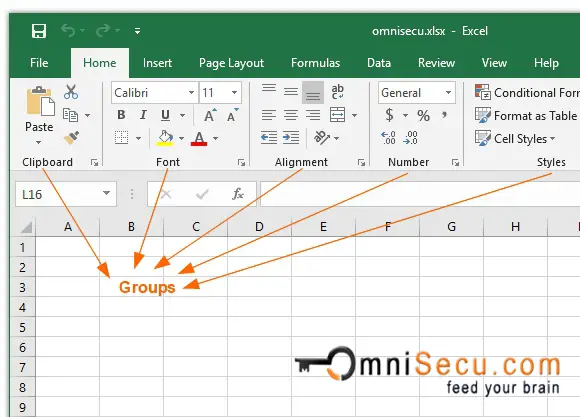Open the Font Color dropdown arrow

216,138
